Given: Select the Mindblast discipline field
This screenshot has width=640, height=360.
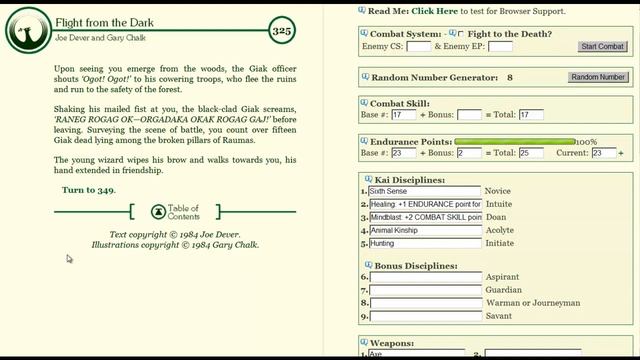Looking at the screenshot, I should click(426, 217).
